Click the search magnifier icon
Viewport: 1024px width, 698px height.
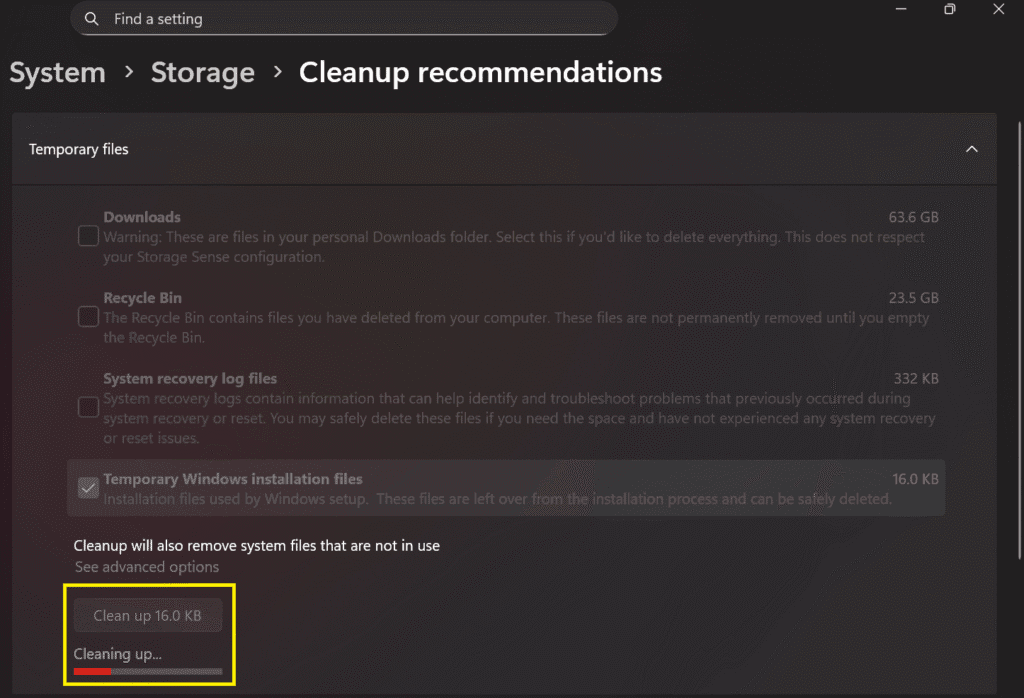tap(91, 18)
